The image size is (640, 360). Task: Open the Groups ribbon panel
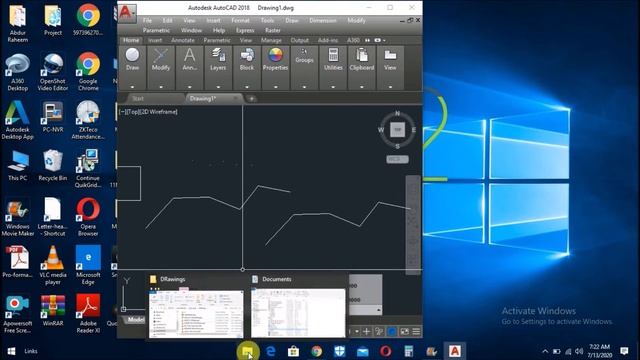coord(304,57)
